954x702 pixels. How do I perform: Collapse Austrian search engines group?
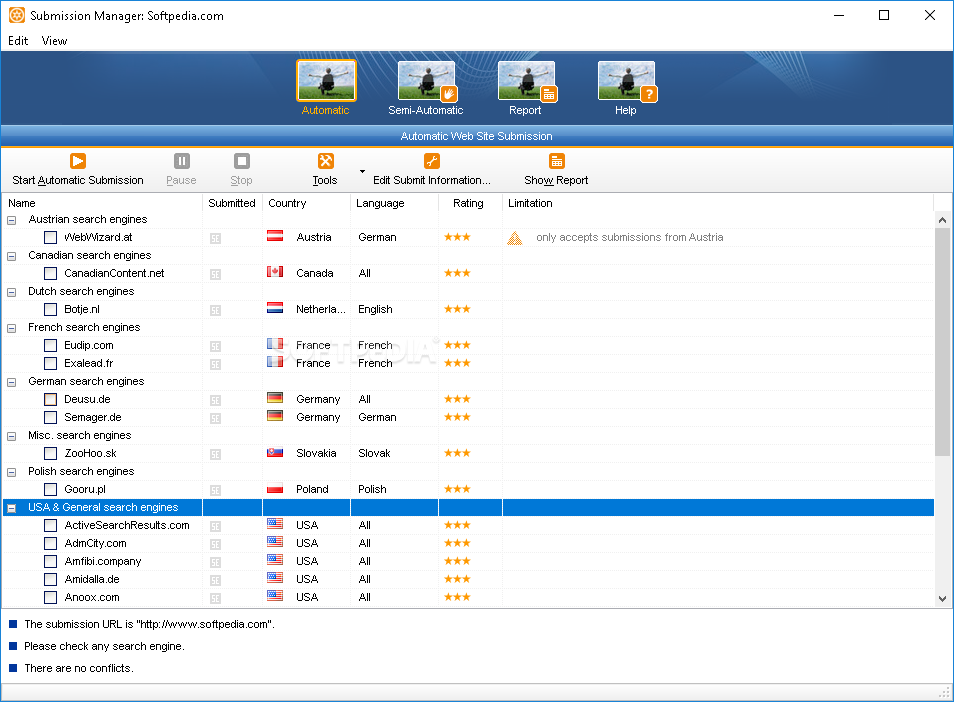[12, 220]
